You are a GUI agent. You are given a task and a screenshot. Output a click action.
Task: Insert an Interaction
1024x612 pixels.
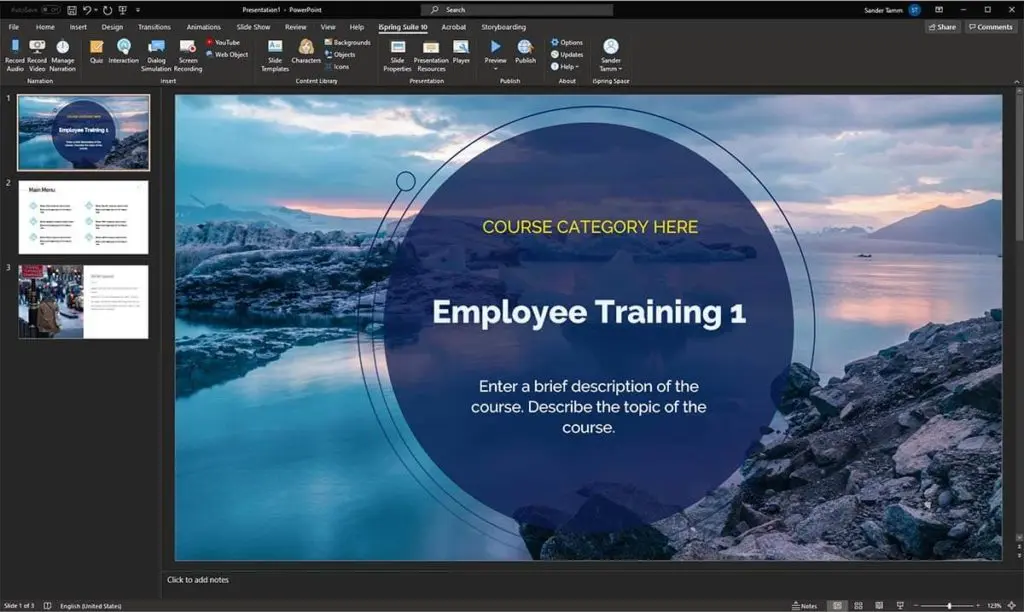coord(123,52)
